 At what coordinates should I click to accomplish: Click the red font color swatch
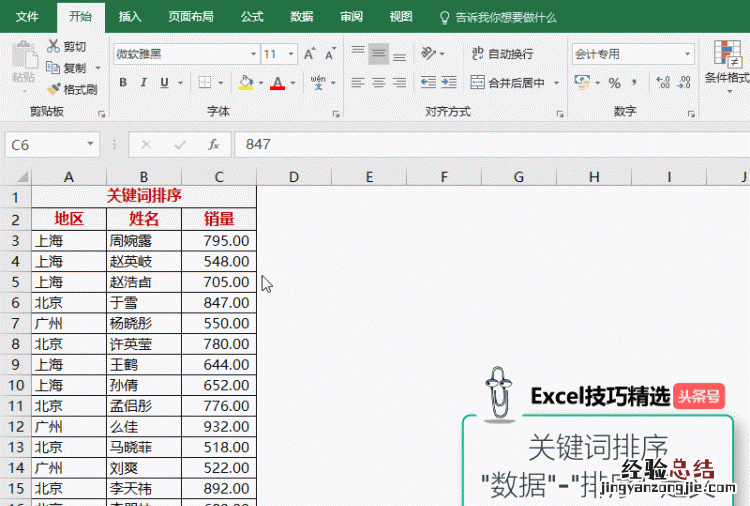tap(277, 84)
